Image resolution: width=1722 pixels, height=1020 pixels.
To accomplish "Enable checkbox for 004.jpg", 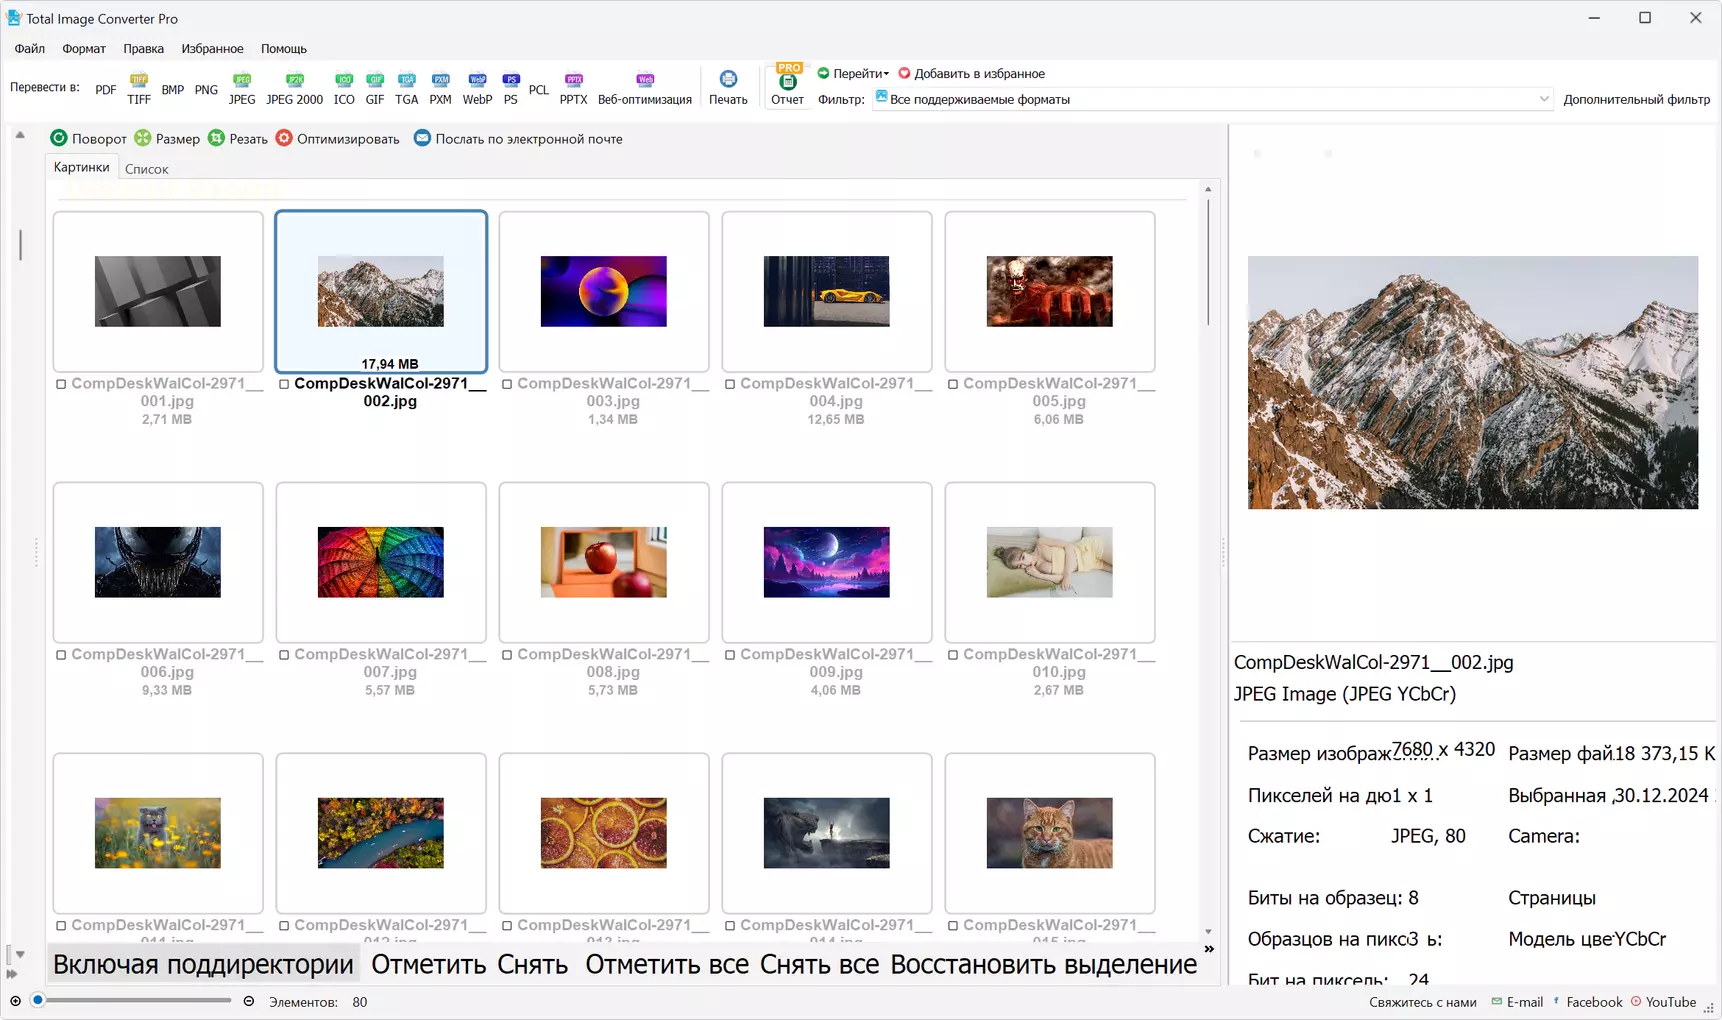I will pos(730,384).
